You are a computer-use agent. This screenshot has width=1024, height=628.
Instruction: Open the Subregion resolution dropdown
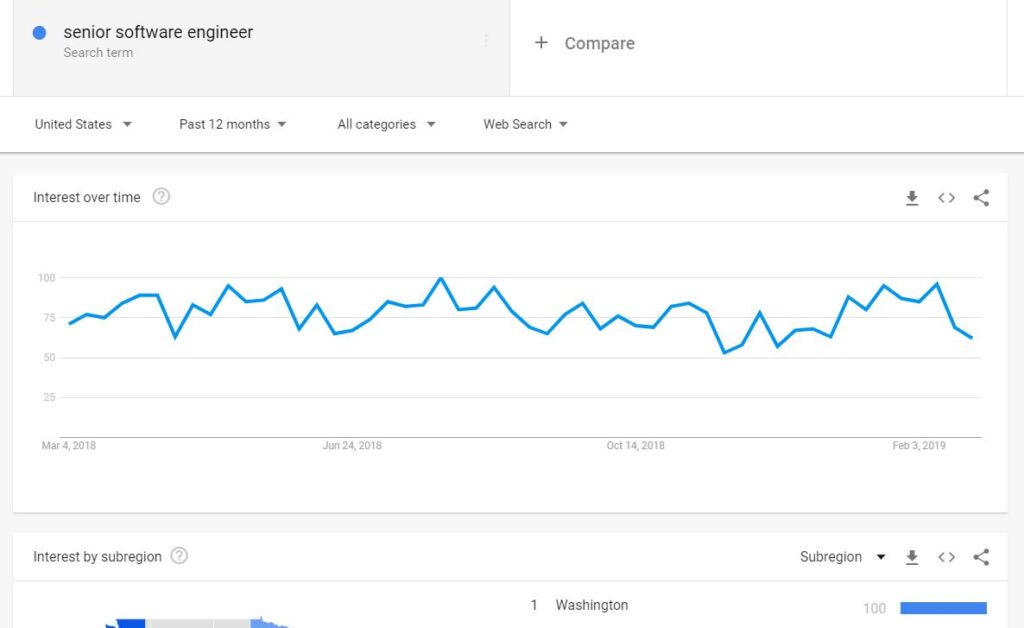842,557
